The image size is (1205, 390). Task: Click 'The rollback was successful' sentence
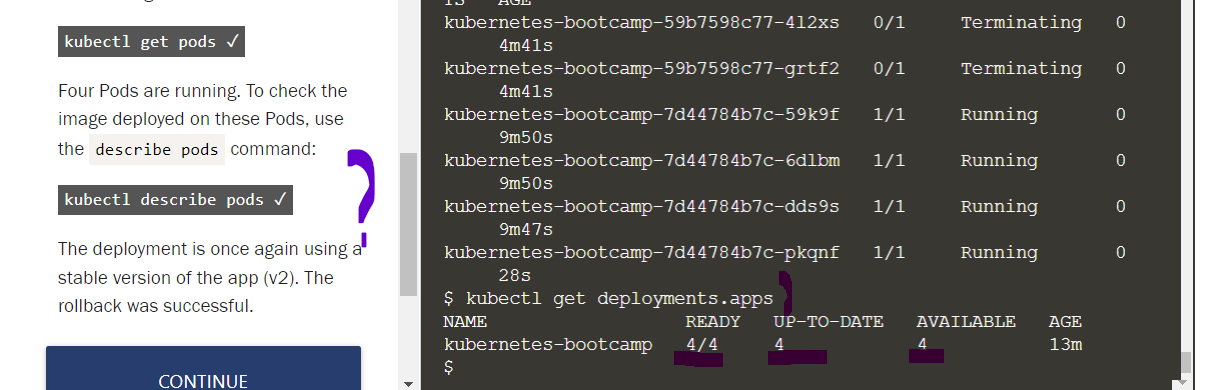click(x=196, y=291)
